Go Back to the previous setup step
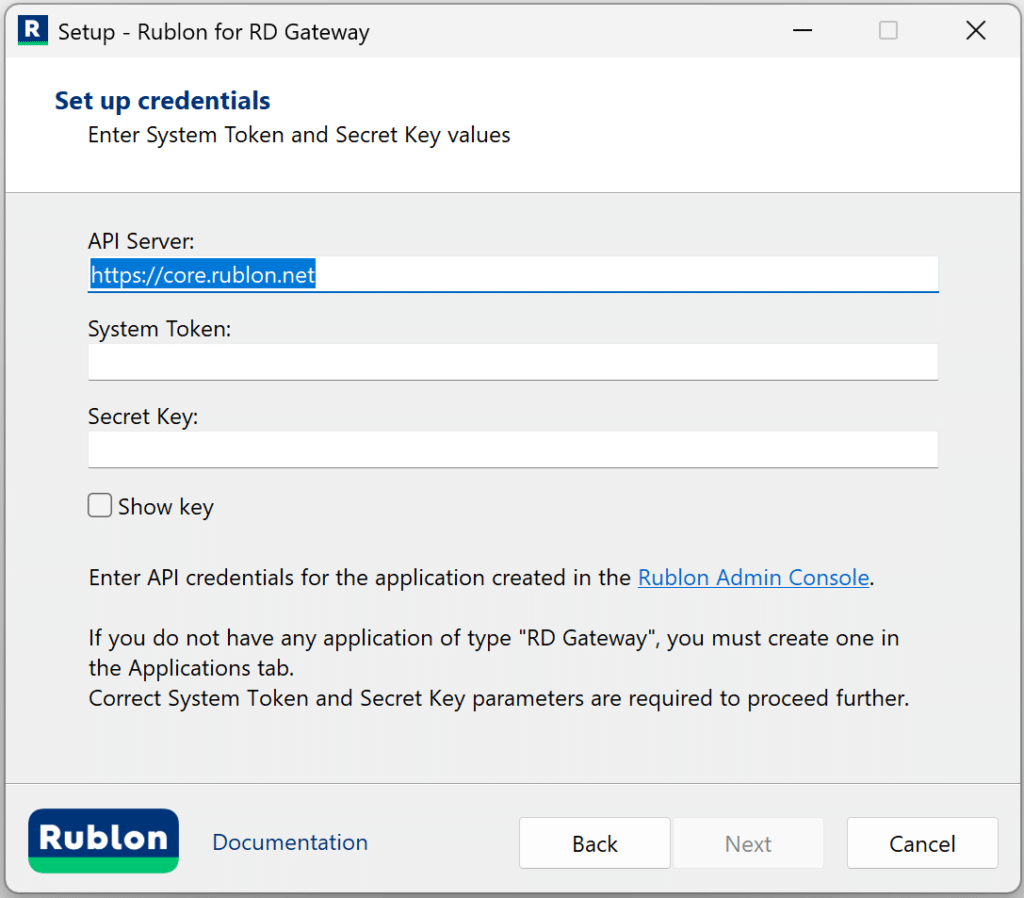1024x898 pixels. 595,844
